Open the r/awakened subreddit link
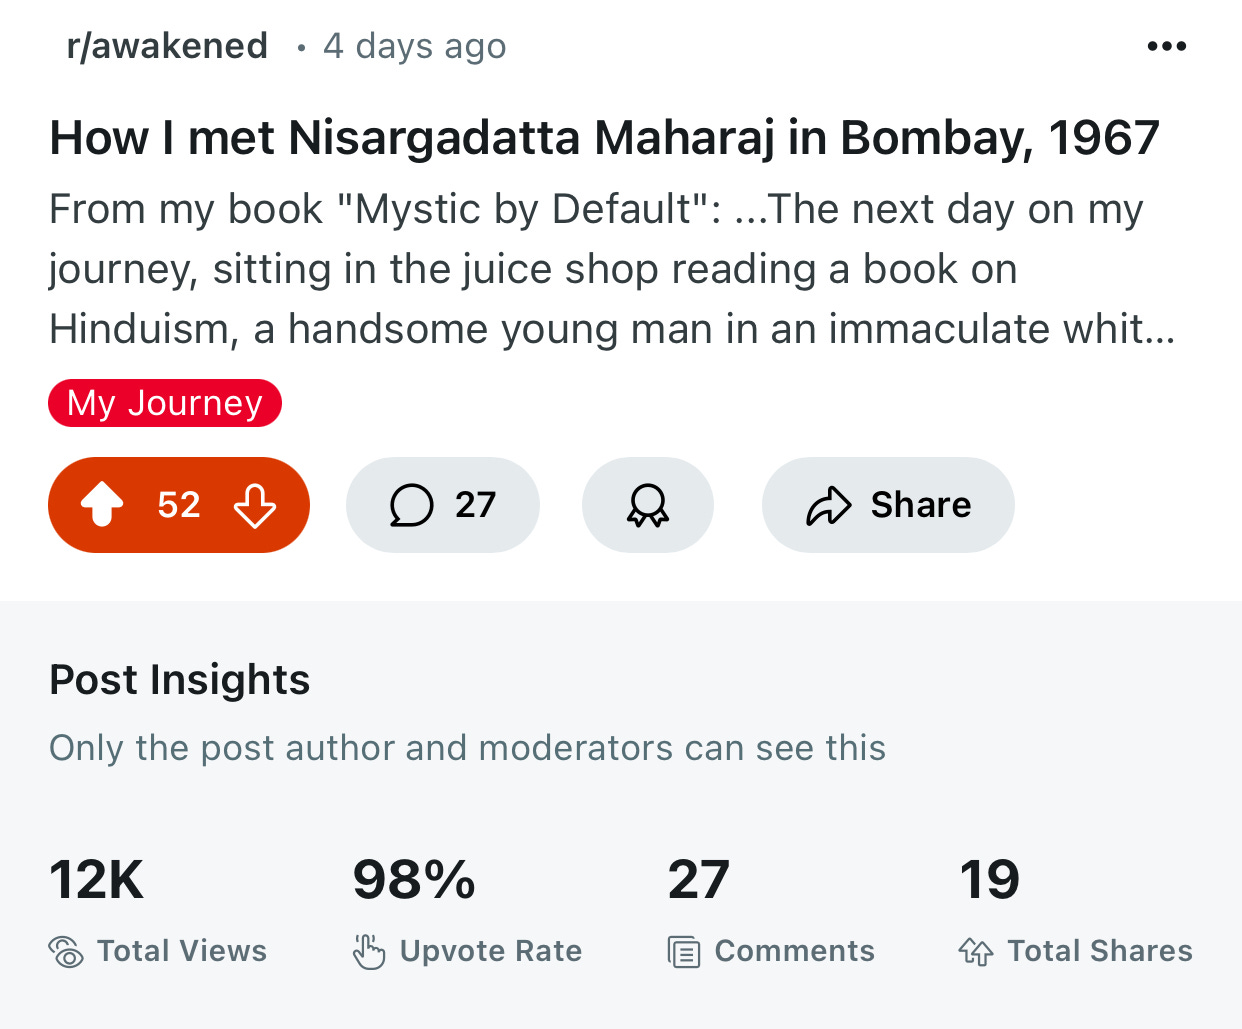Screen dimensions: 1242x1029 pos(167,46)
